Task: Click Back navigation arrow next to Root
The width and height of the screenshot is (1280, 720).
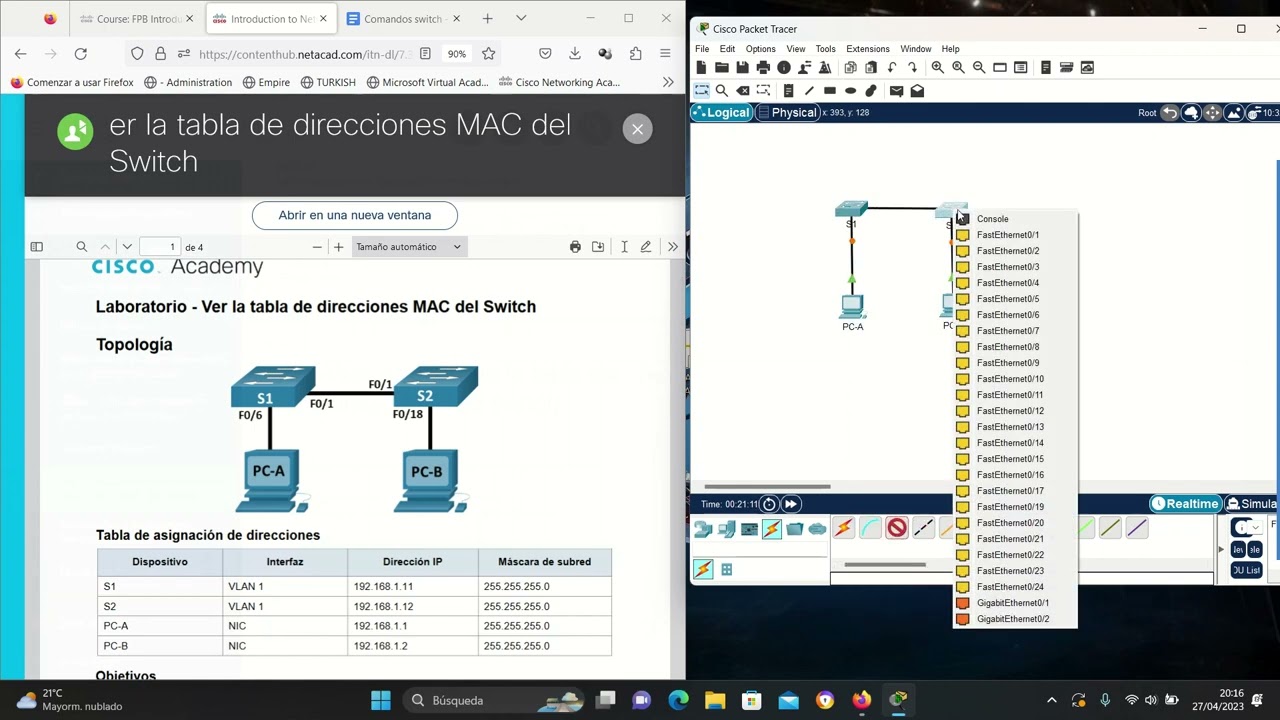Action: coord(1169,113)
